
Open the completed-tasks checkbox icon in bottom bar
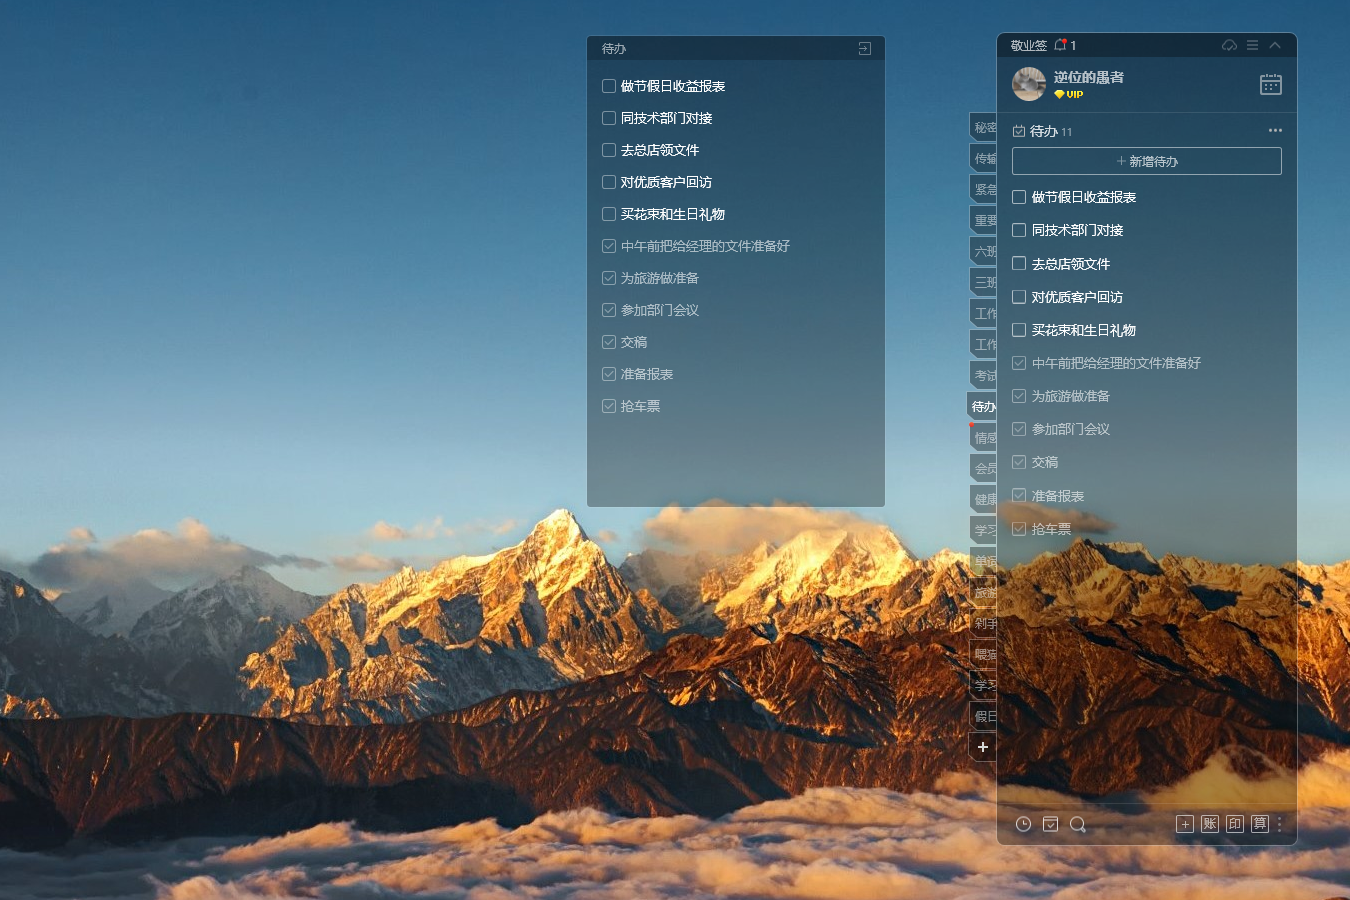1050,824
